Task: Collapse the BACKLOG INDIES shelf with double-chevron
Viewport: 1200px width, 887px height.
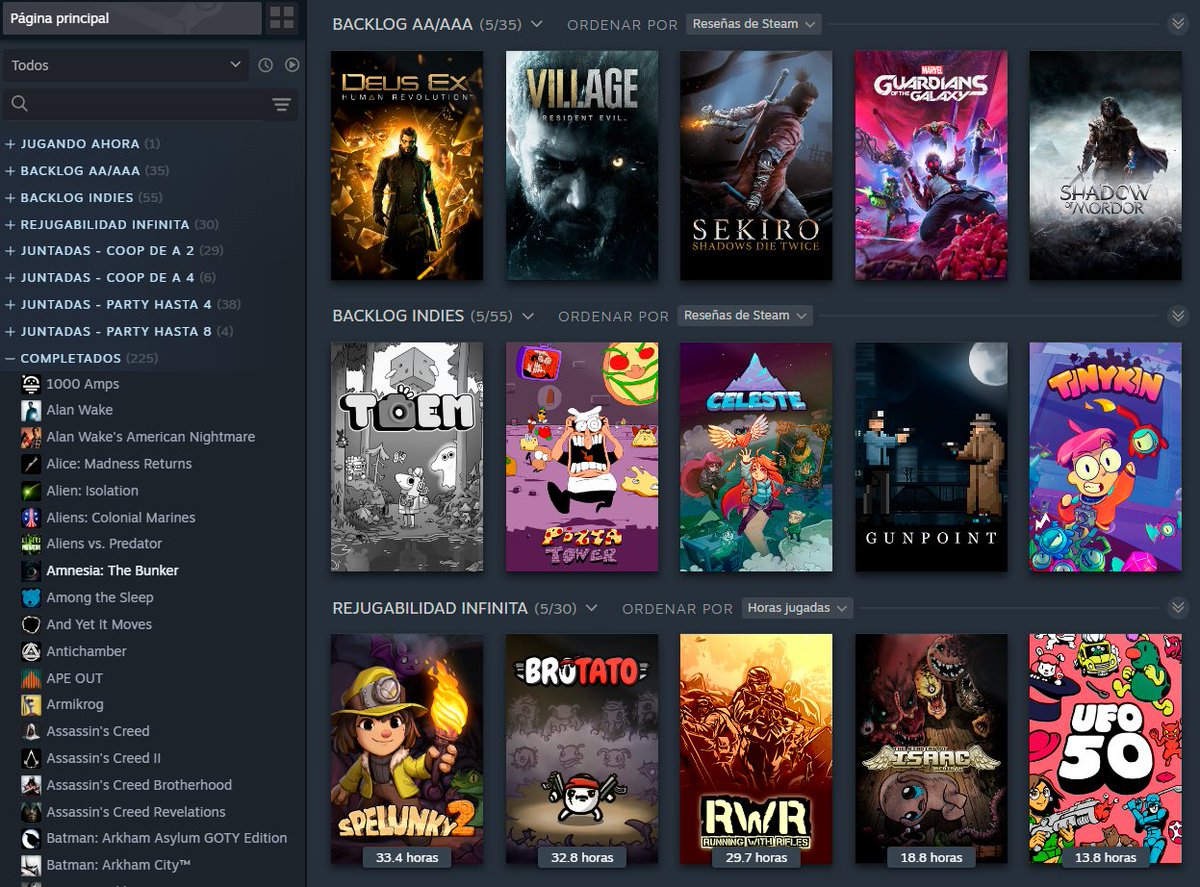Action: [x=1177, y=316]
